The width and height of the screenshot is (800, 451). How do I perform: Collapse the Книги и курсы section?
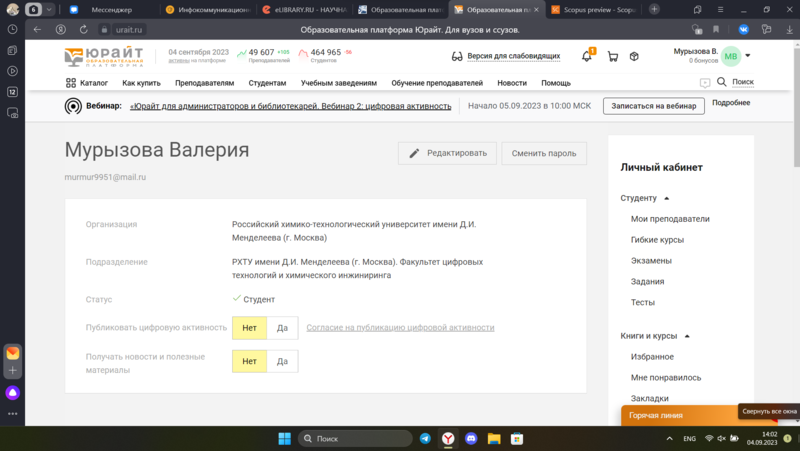[x=687, y=336]
